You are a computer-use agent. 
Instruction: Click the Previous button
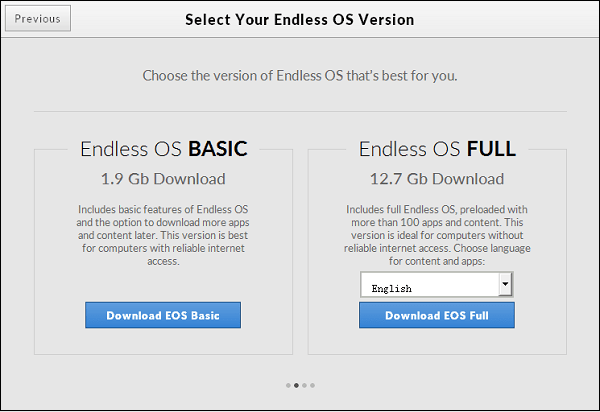point(38,19)
